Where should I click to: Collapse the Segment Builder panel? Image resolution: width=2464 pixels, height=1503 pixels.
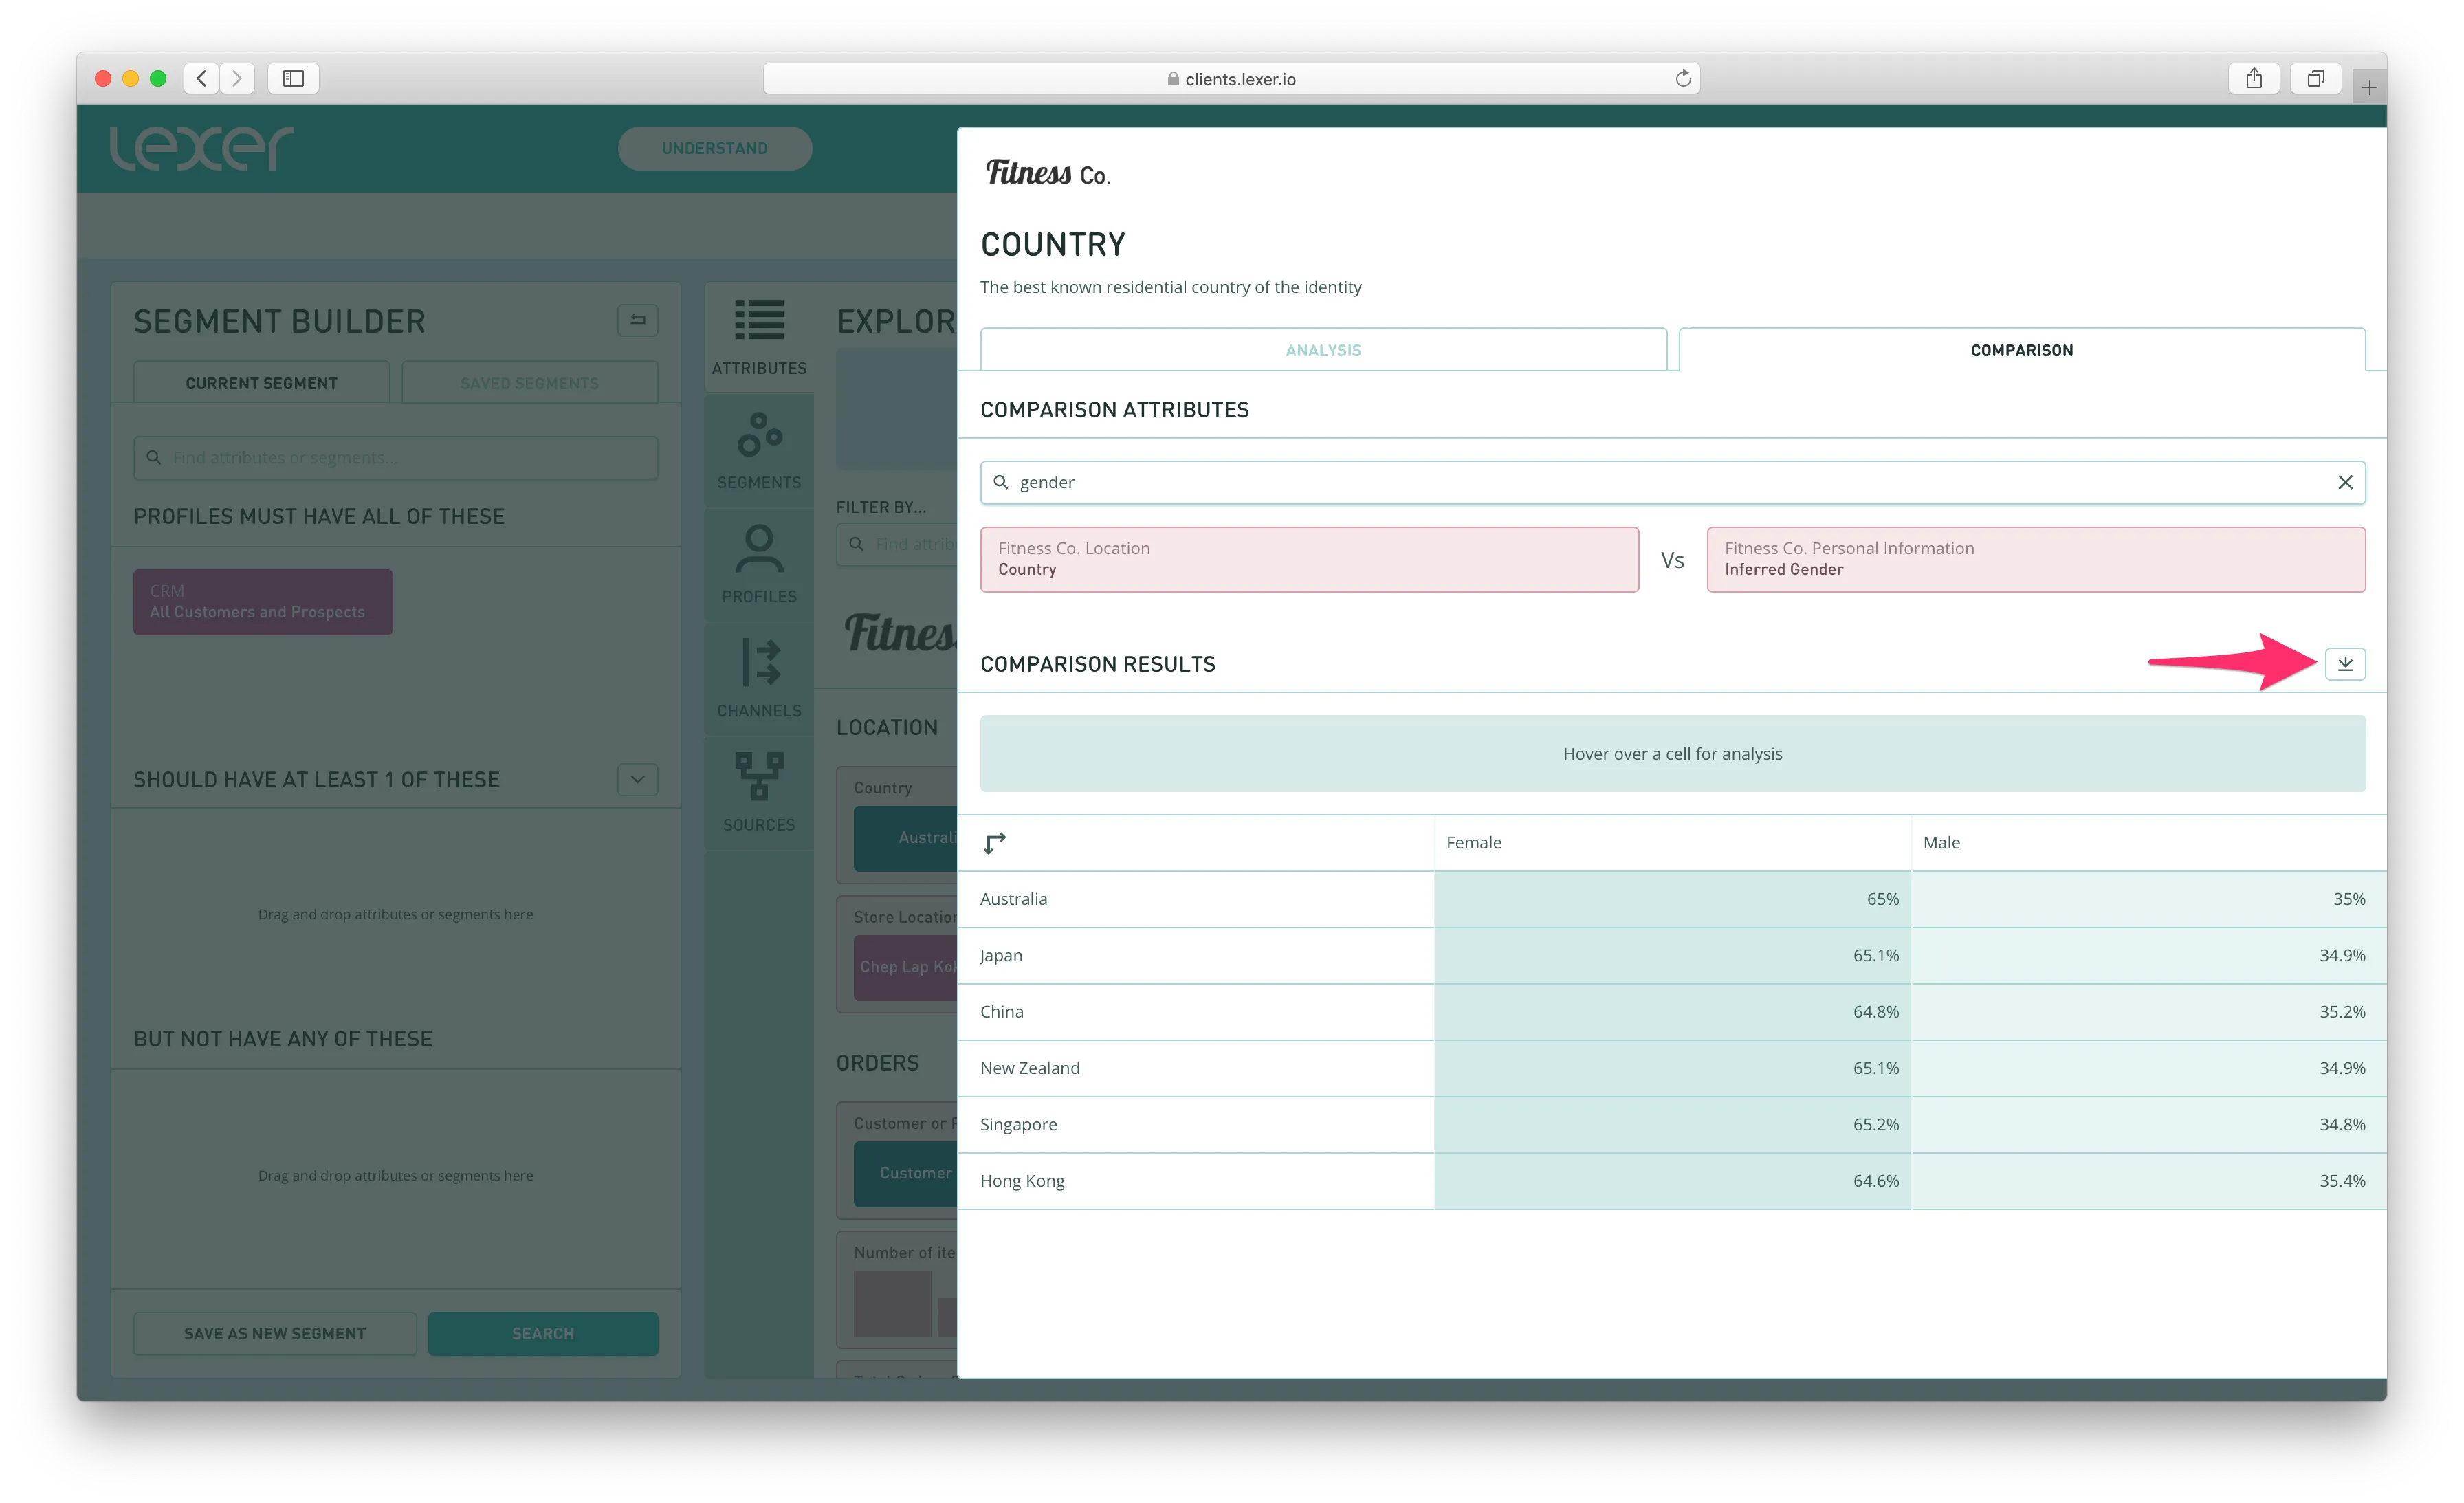(x=637, y=320)
